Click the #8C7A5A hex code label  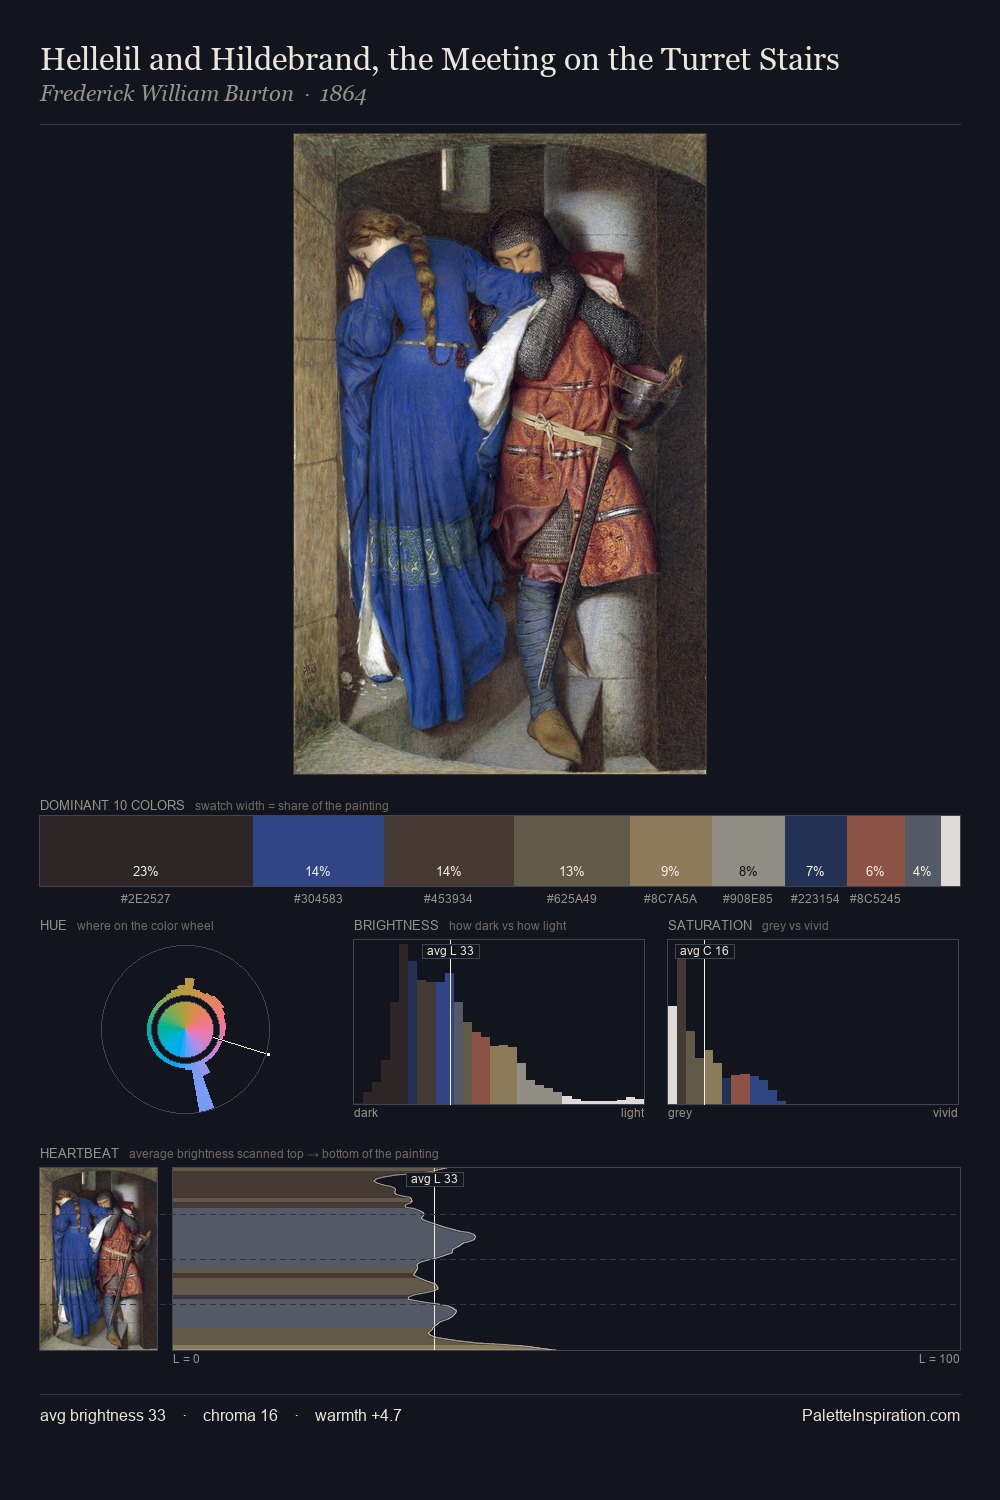click(671, 899)
